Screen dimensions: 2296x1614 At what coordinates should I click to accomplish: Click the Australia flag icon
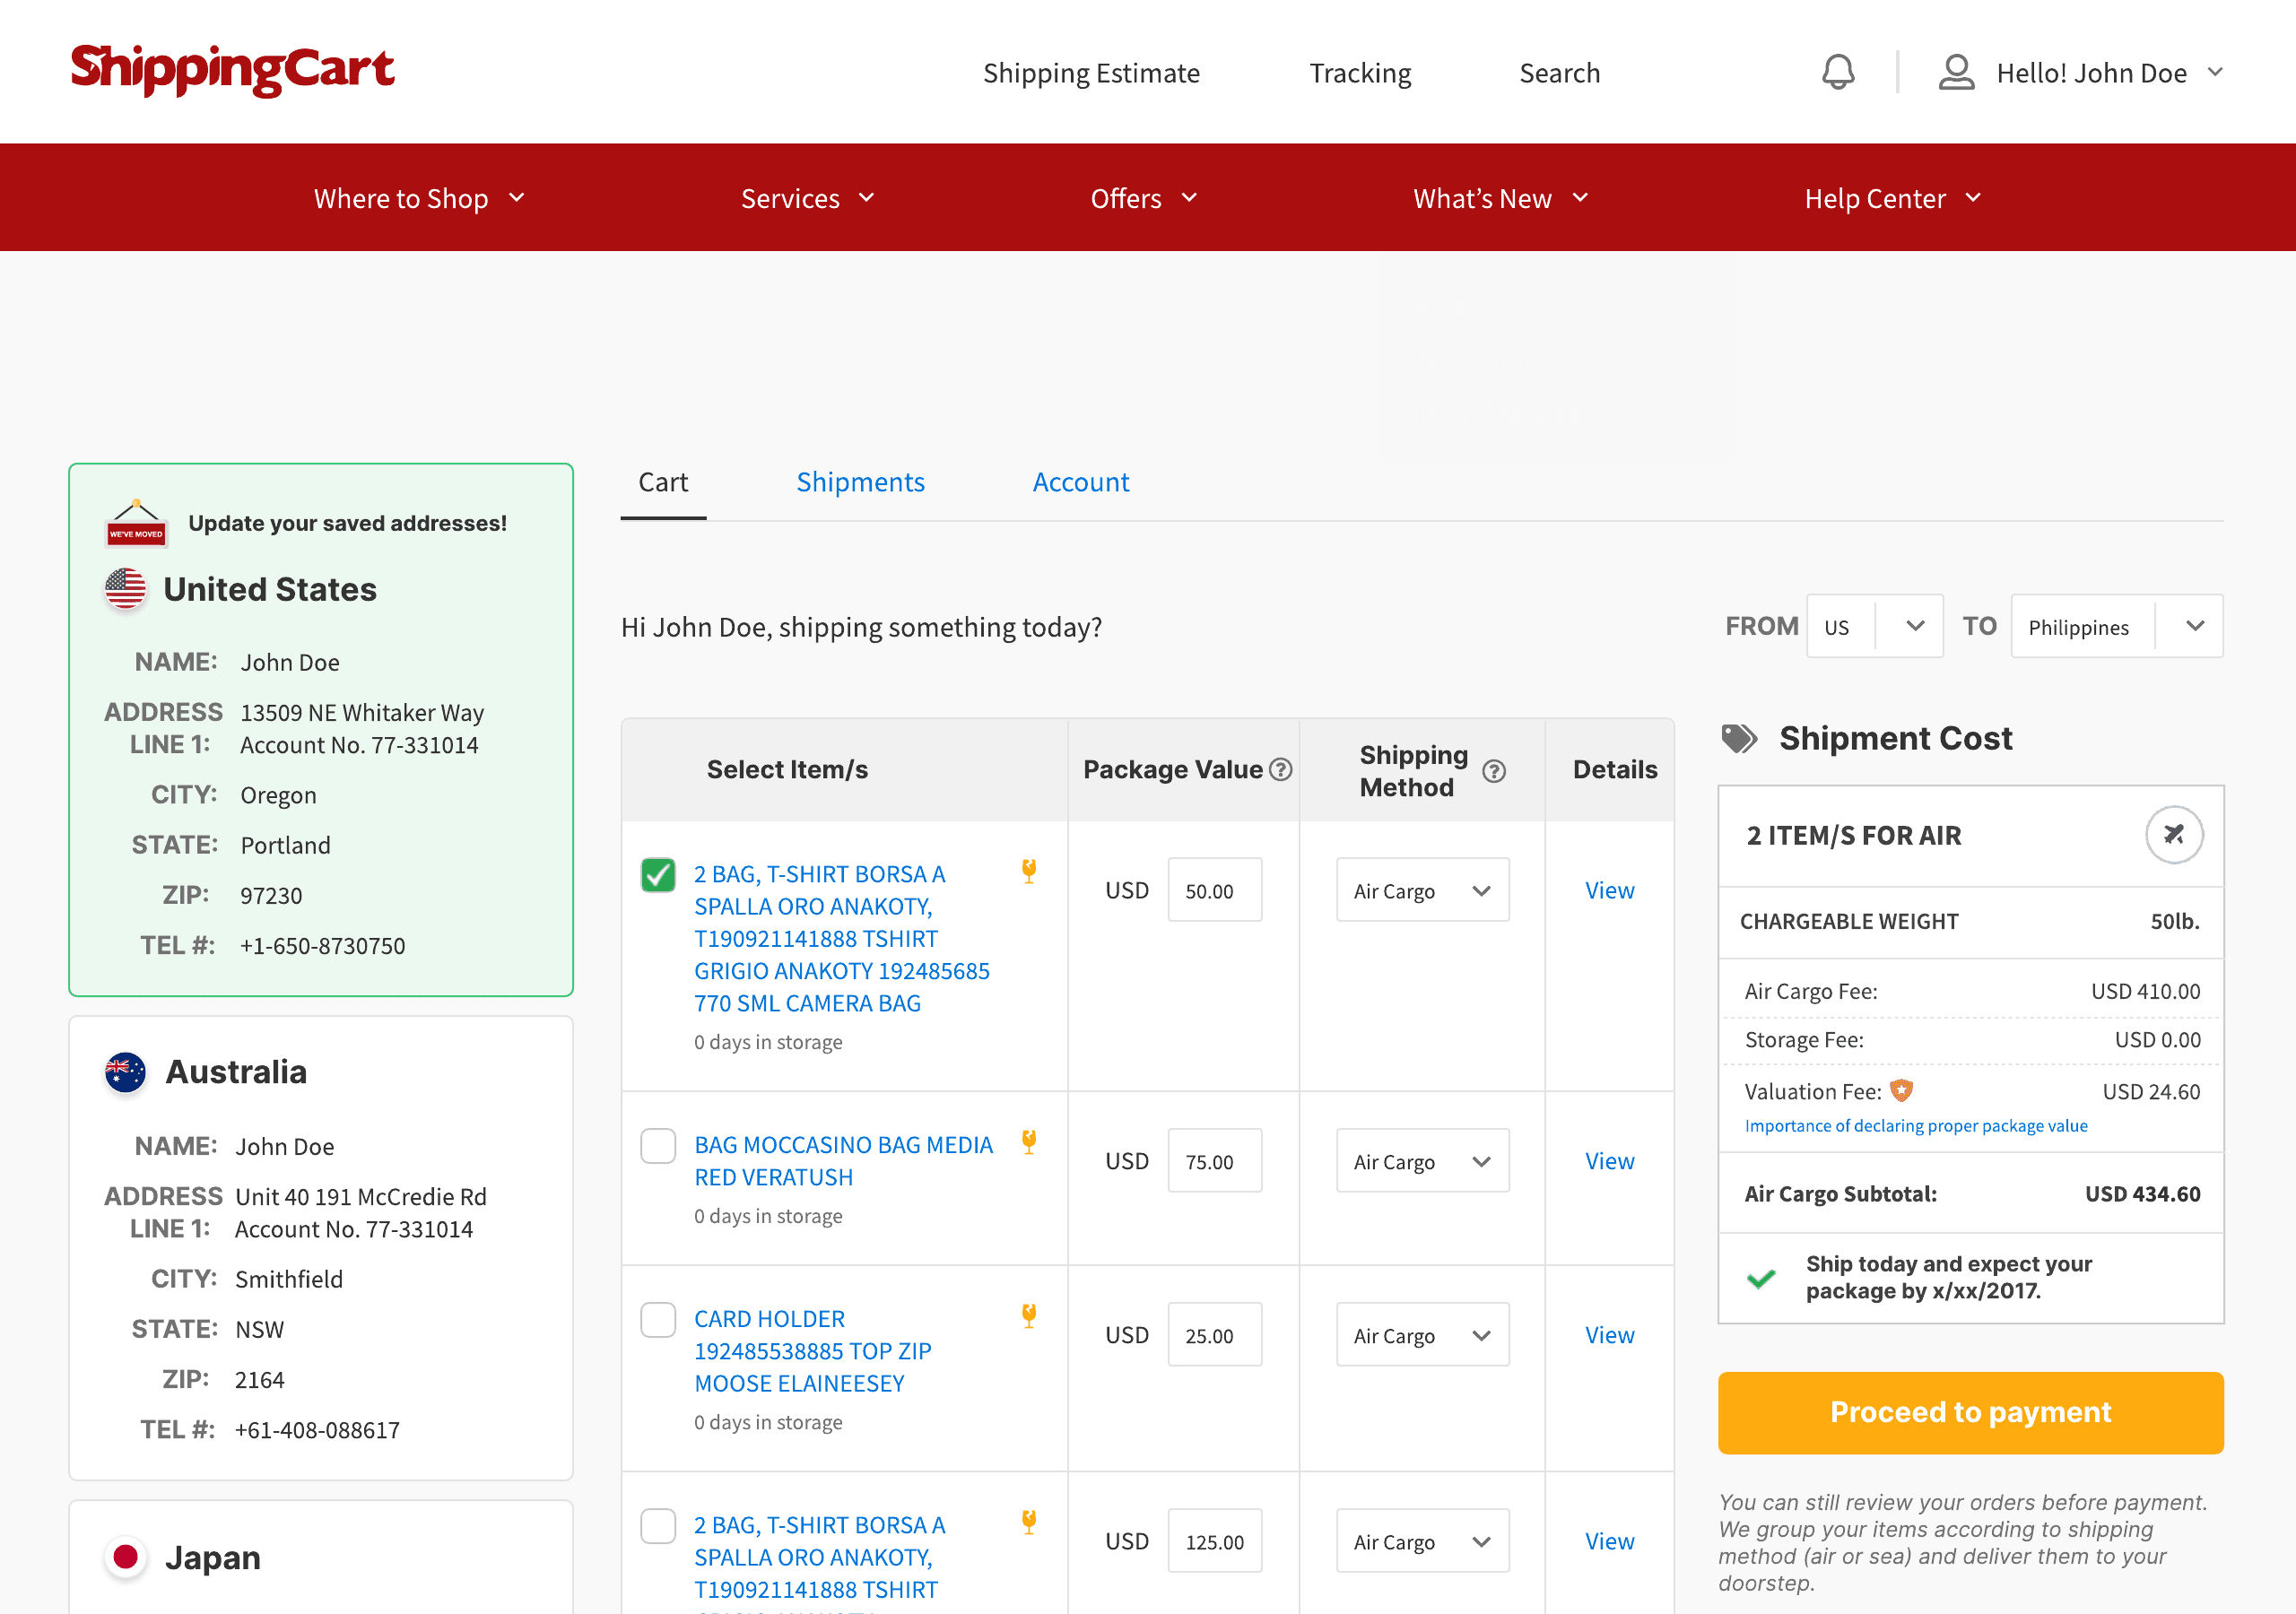coord(126,1072)
